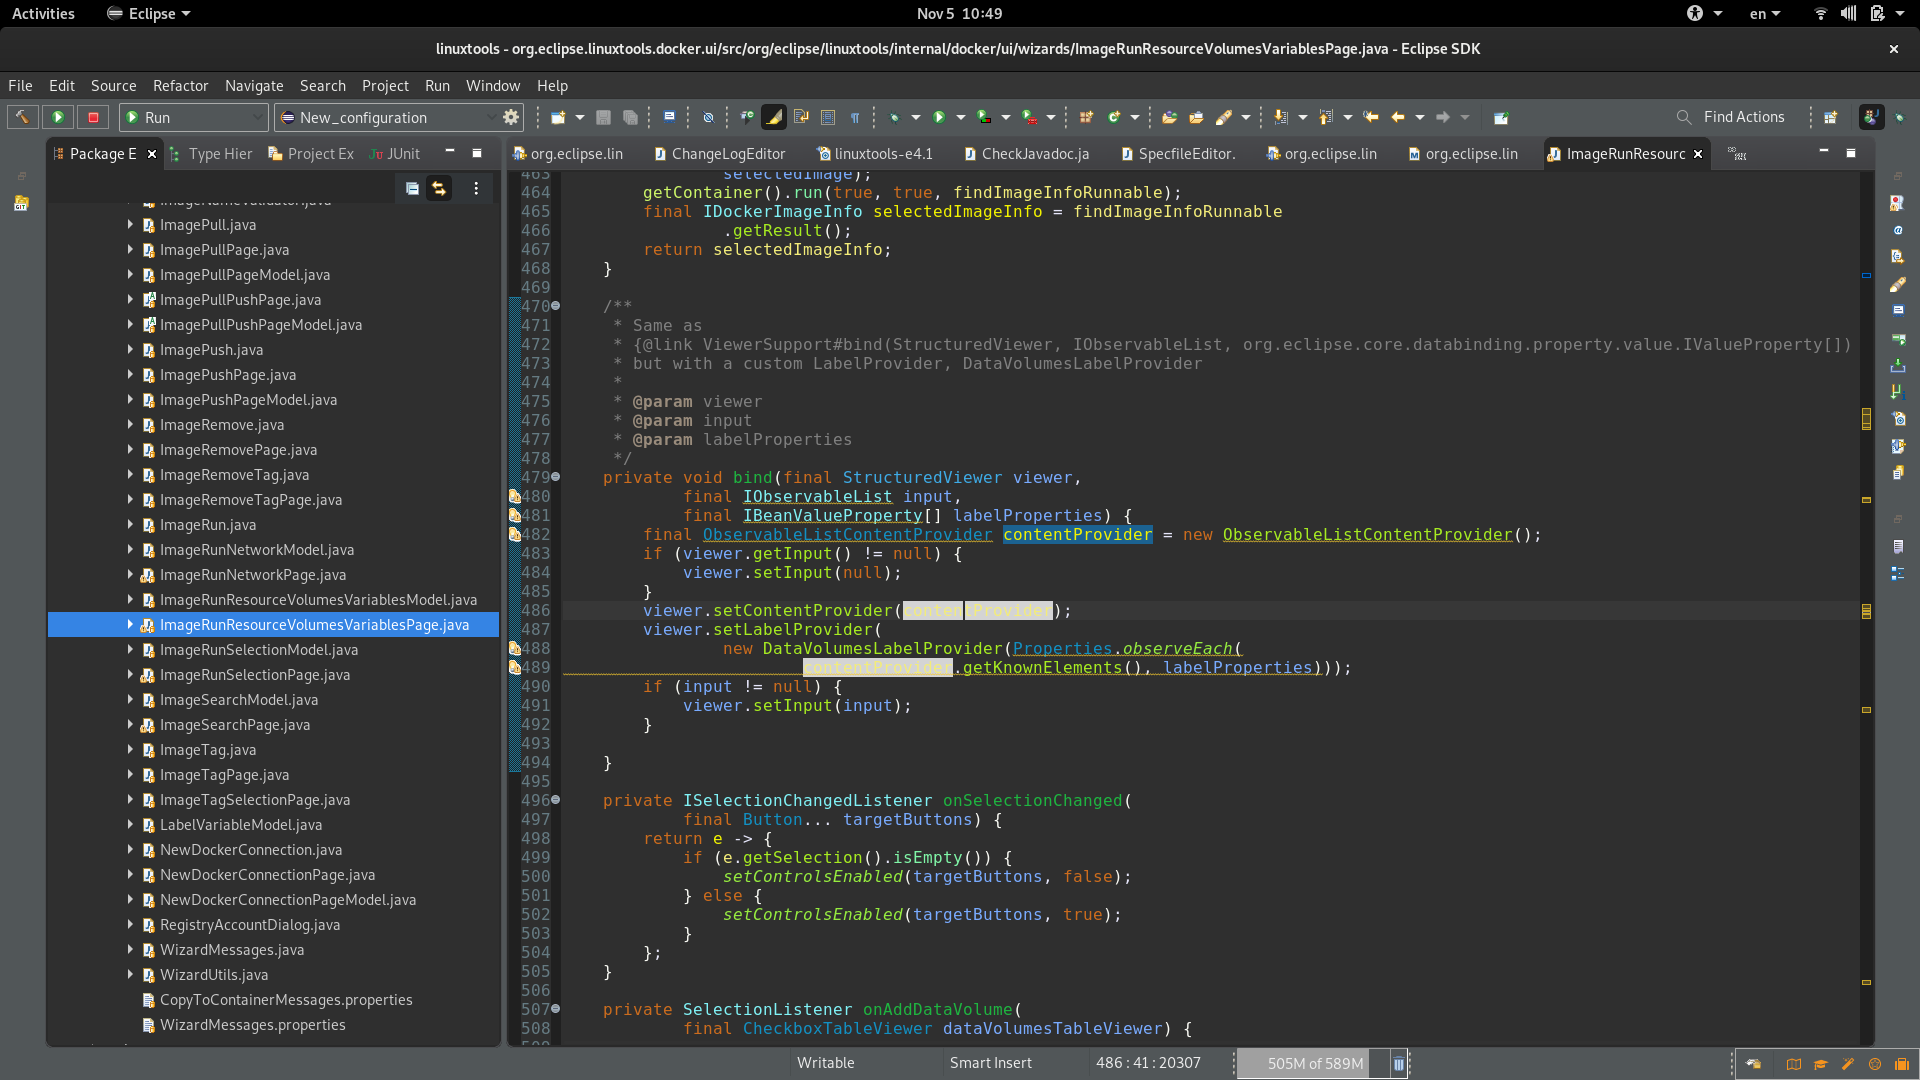Toggle Link with Editor in Package Explorer
Screen dimensions: 1920x1080
439,188
